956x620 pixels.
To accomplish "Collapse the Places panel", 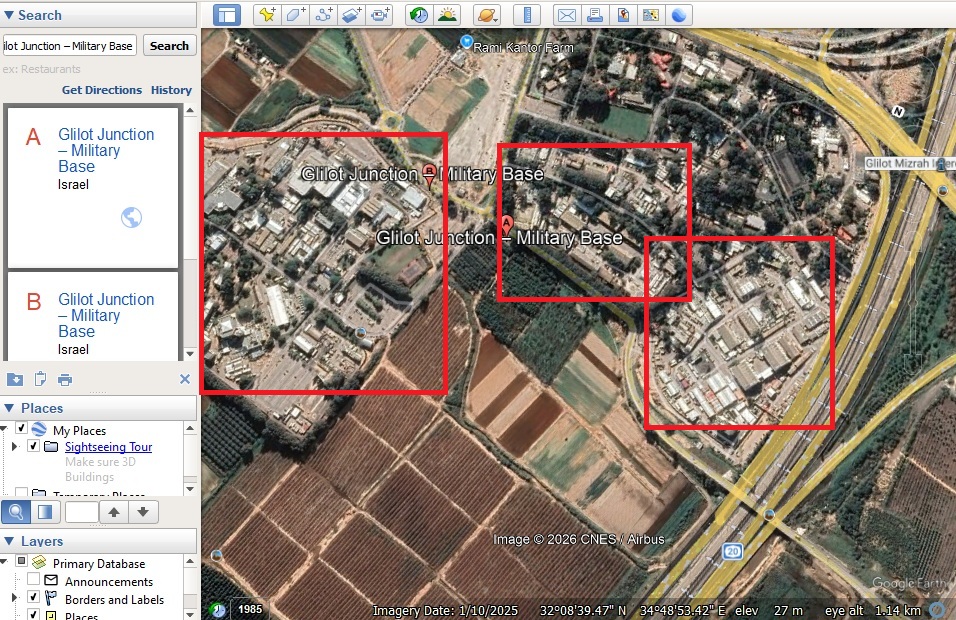I will 9,408.
